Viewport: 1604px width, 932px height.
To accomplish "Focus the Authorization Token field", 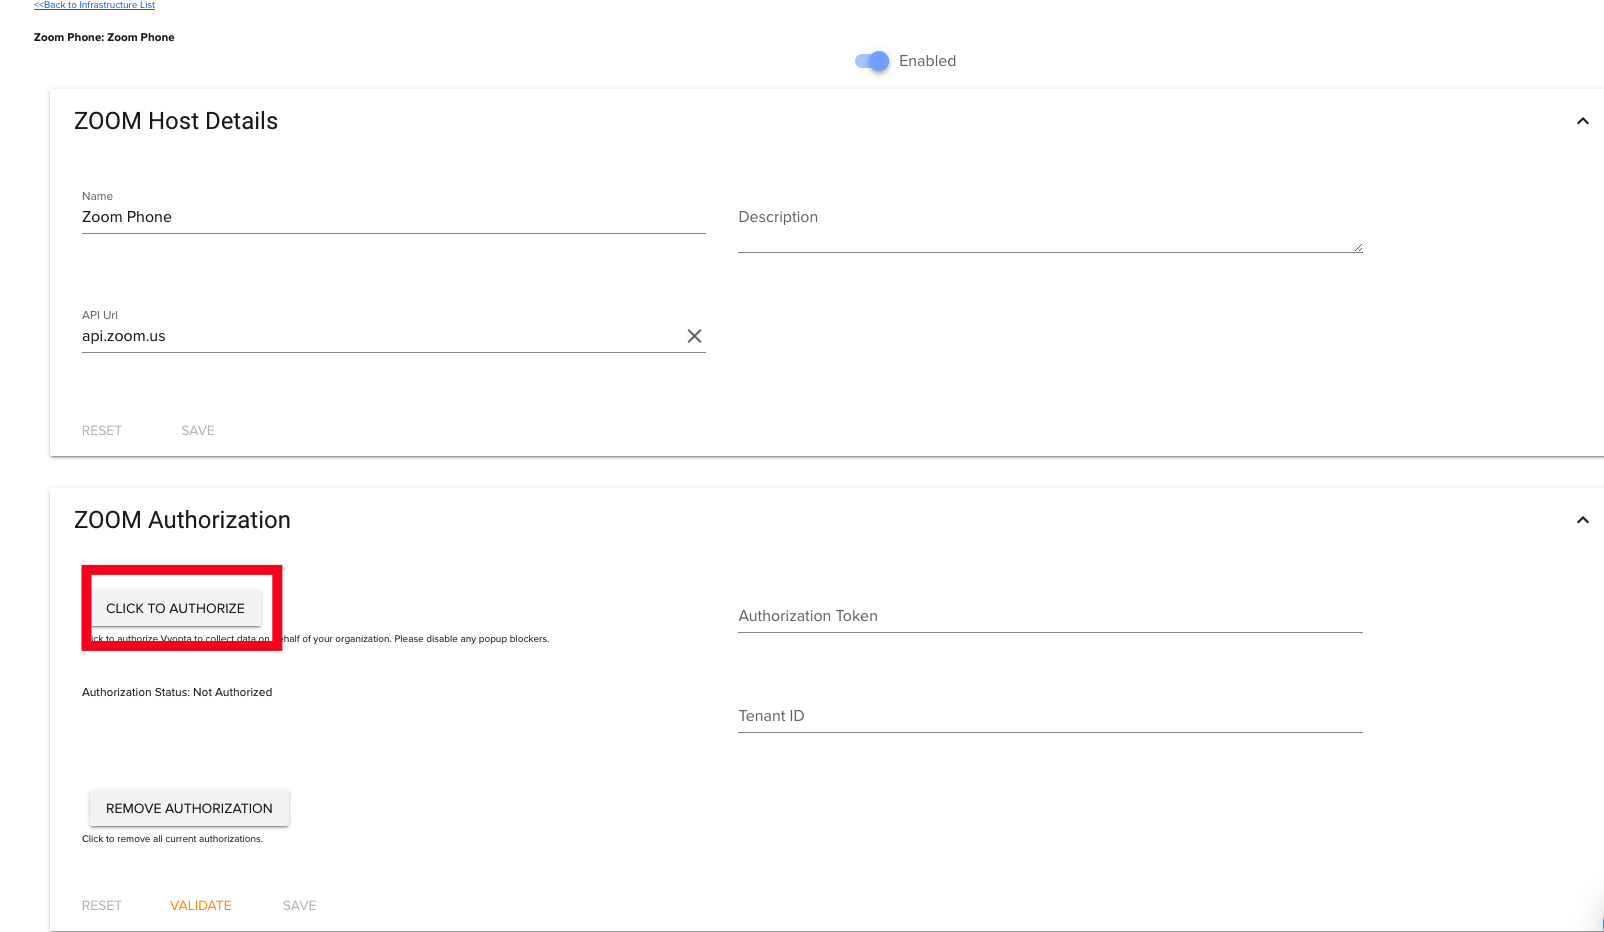I will coord(1050,616).
